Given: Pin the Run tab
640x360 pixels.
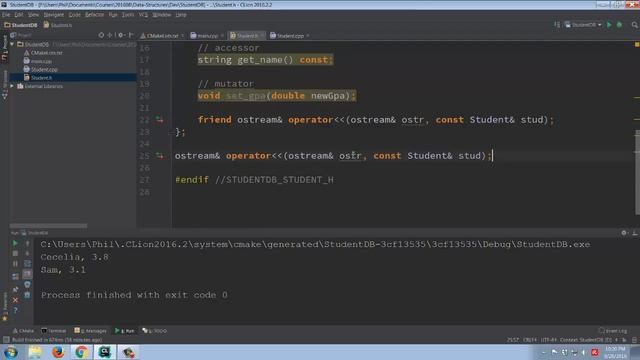Looking at the screenshot, I should (x=15, y=289).
